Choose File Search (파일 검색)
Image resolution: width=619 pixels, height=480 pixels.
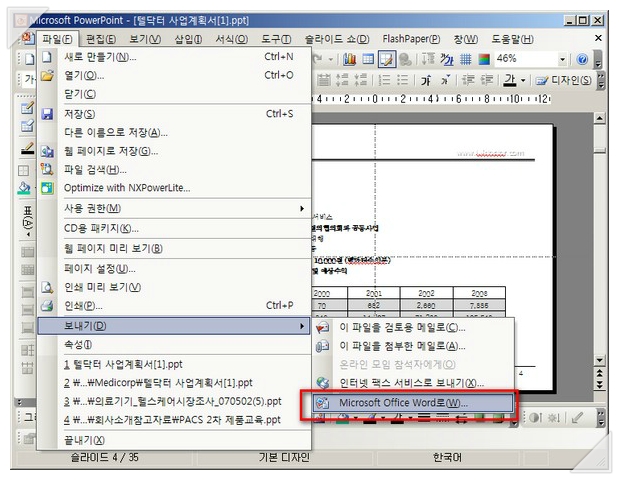coord(174,169)
